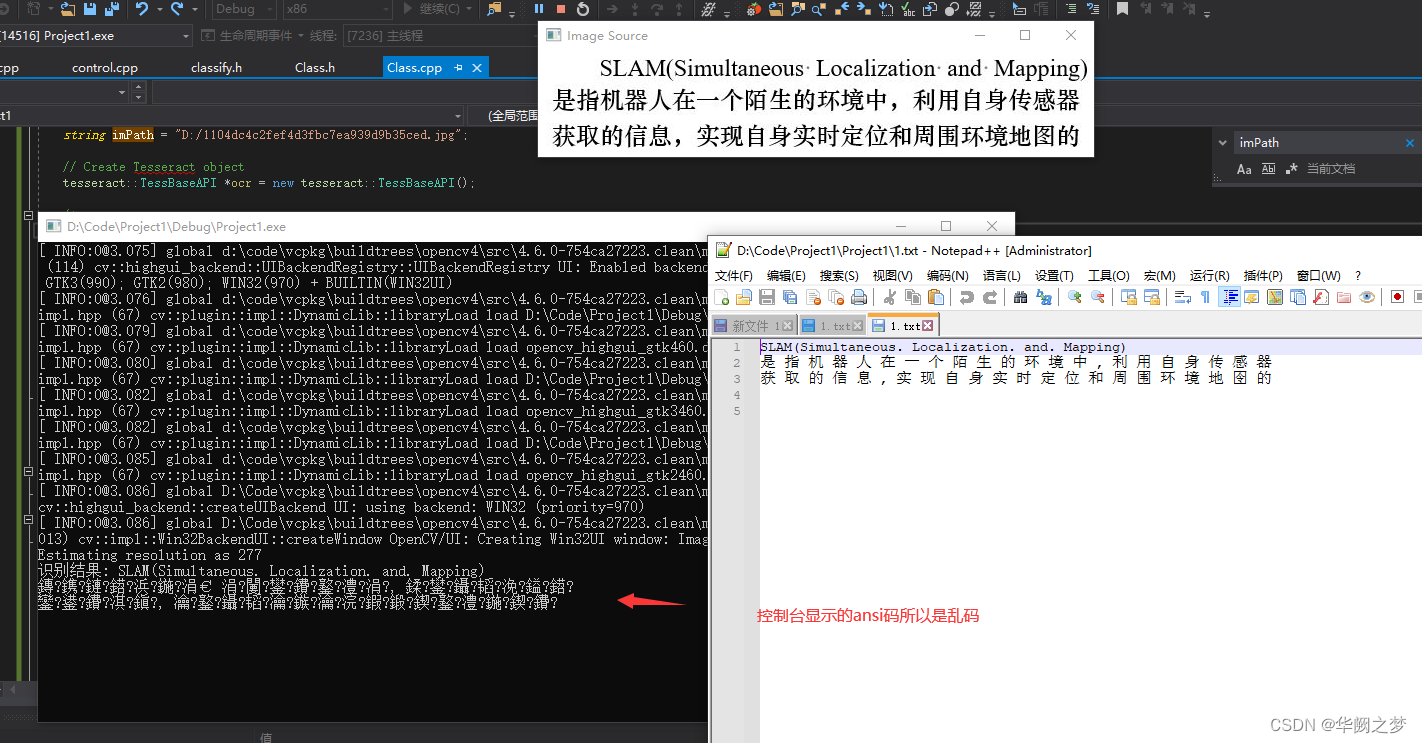1422x743 pixels.
Task: Open the 搜索(S) menu in Notepad++
Action: point(839,276)
